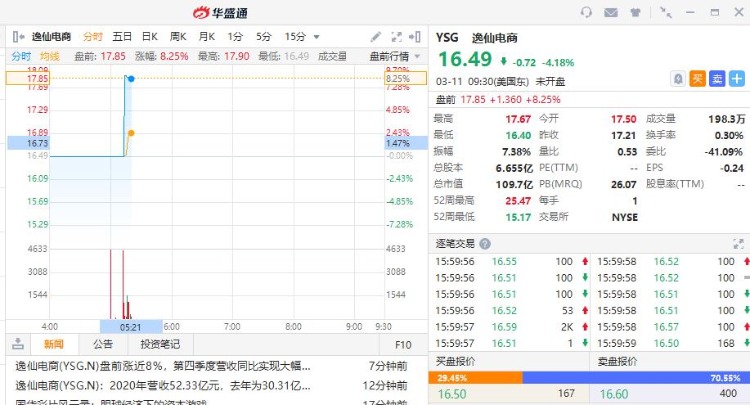Collapse left sidebar panel icon
Viewport: 750px width, 405px height.
coord(19,36)
